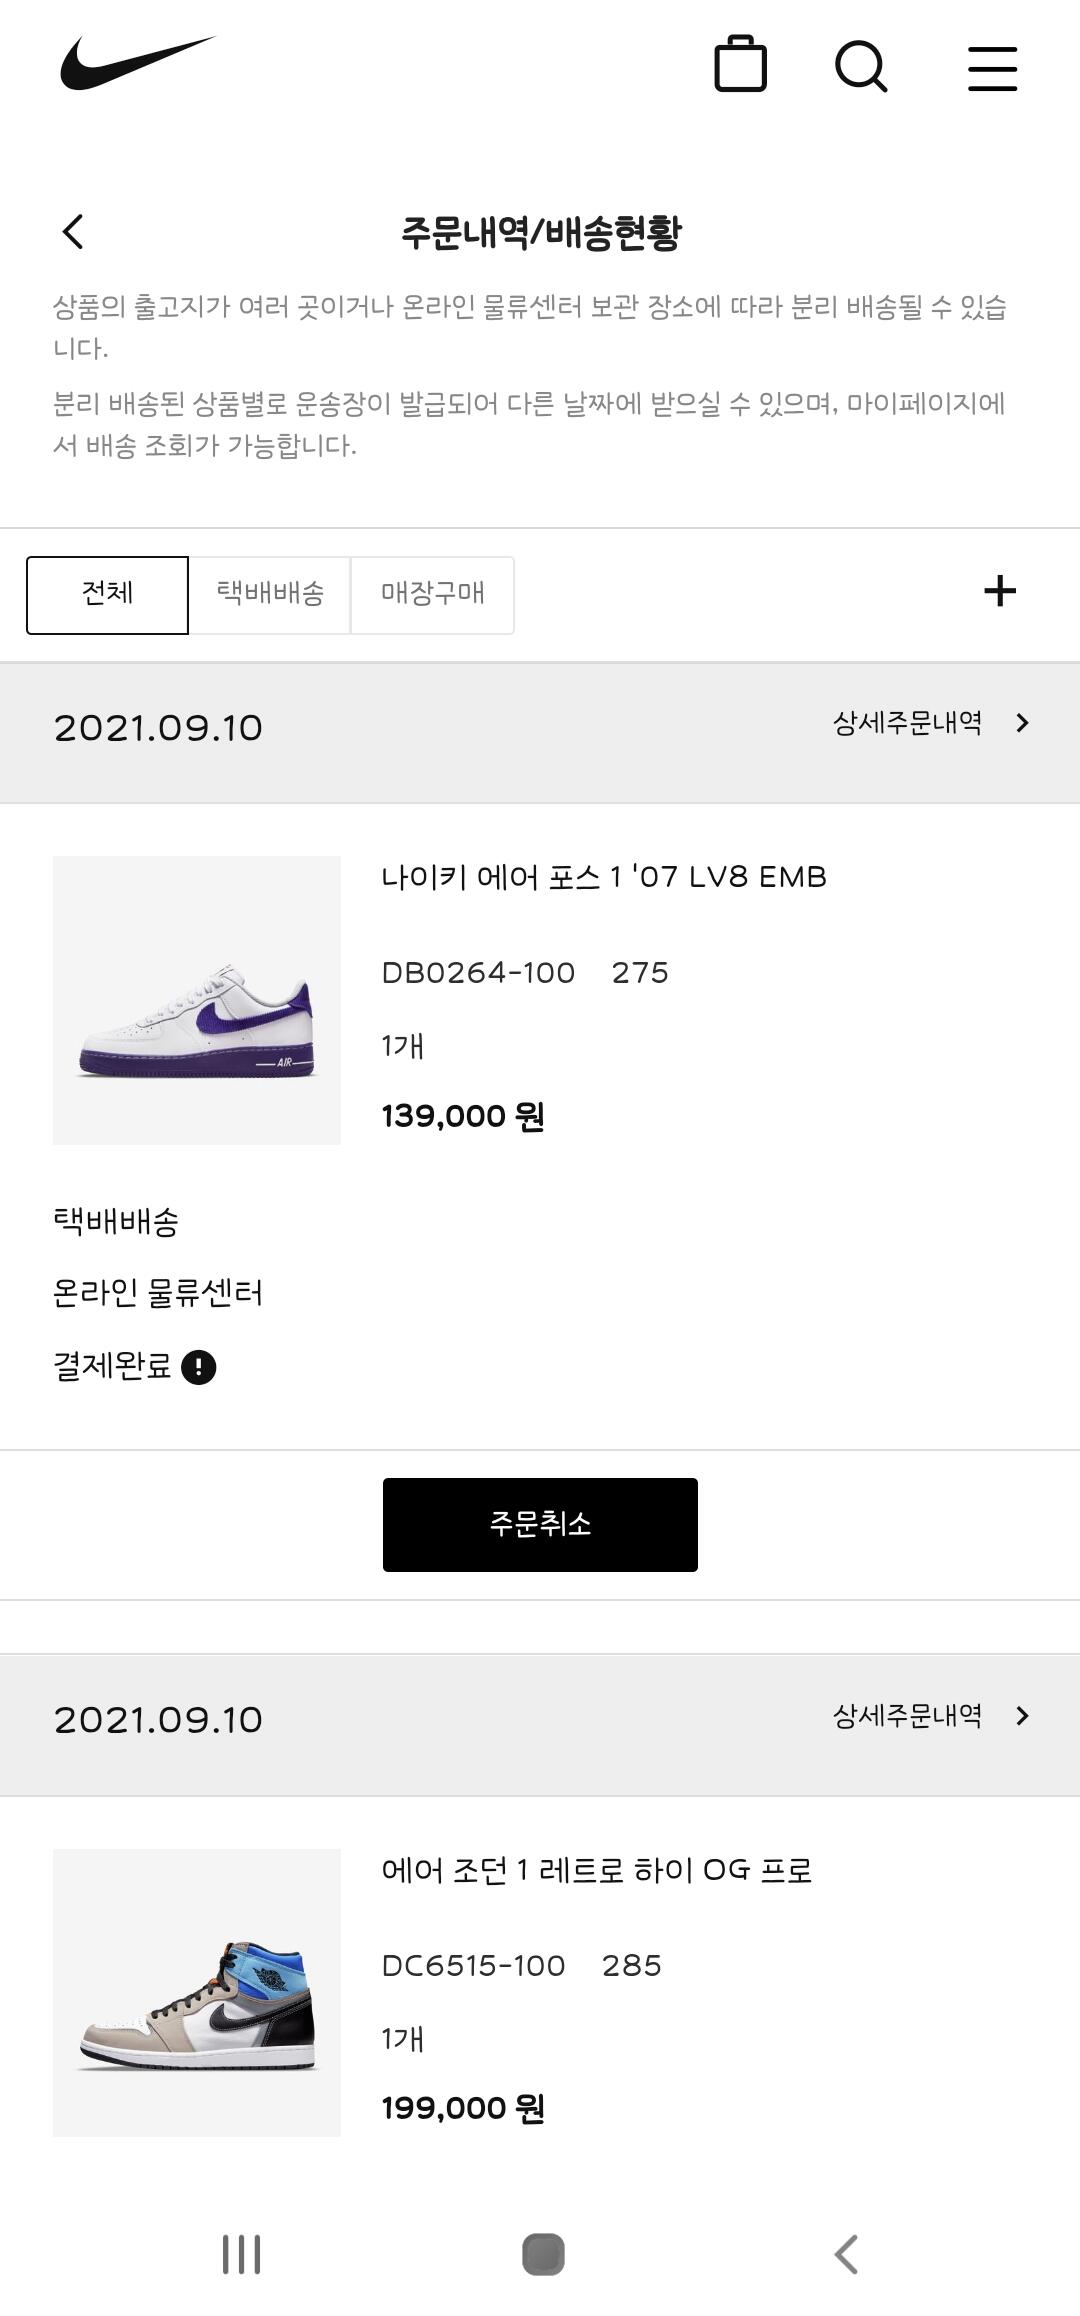
Task: Open search with magnifier icon
Action: tap(861, 67)
